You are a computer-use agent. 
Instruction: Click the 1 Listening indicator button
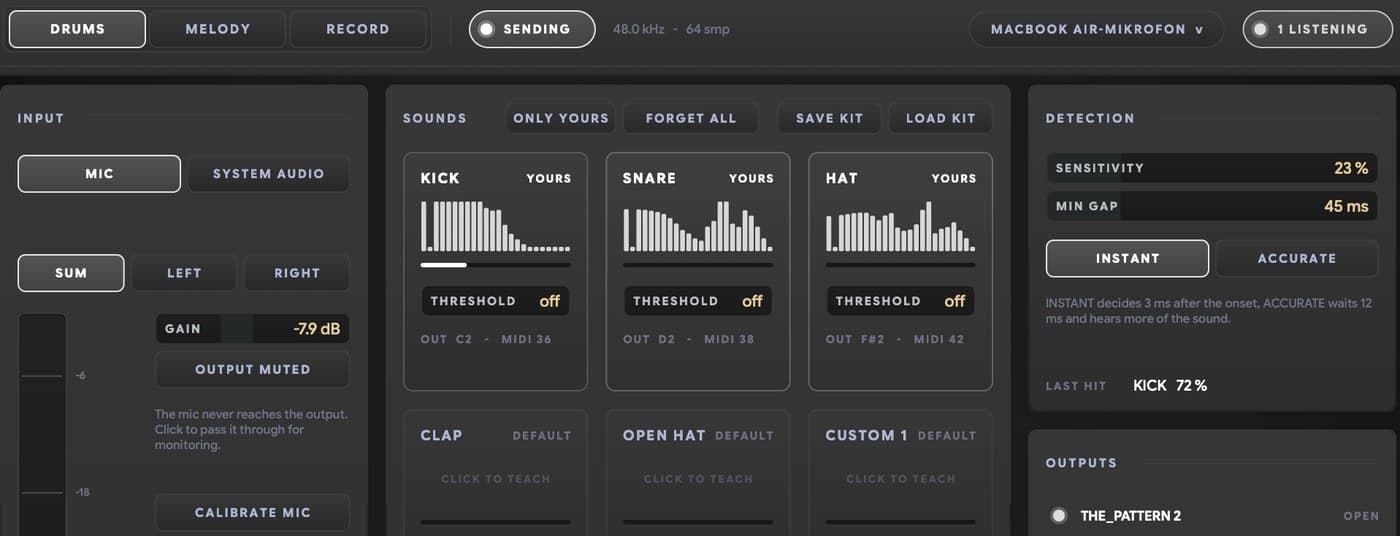(1318, 29)
